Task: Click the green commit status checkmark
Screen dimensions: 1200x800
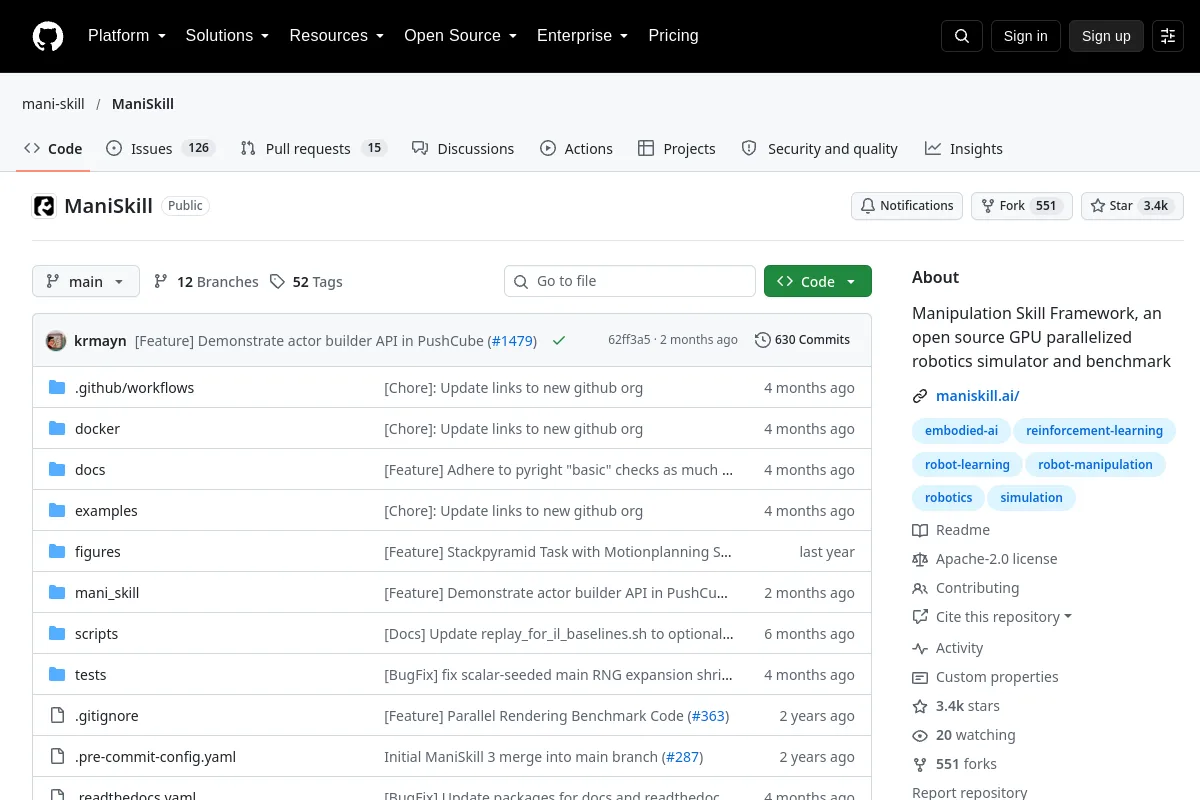Action: click(x=559, y=340)
